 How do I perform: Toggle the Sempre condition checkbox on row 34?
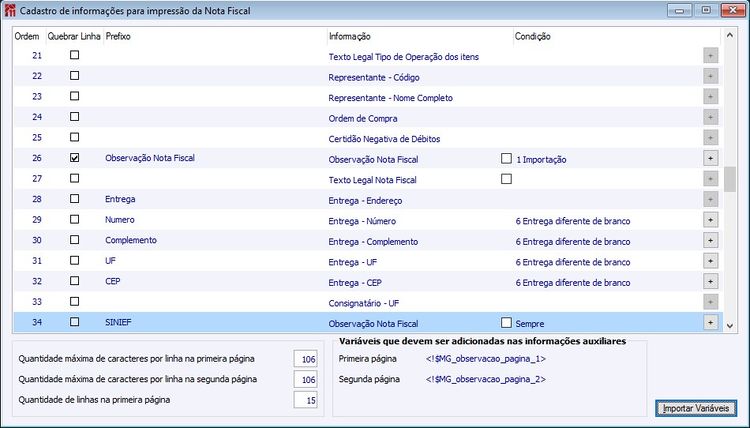pyautogui.click(x=506, y=322)
